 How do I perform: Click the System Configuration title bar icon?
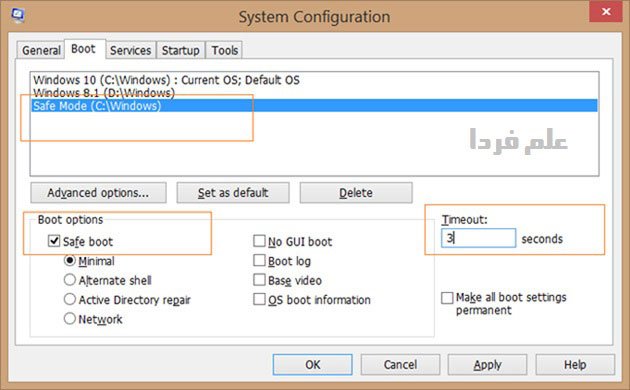pos(18,15)
